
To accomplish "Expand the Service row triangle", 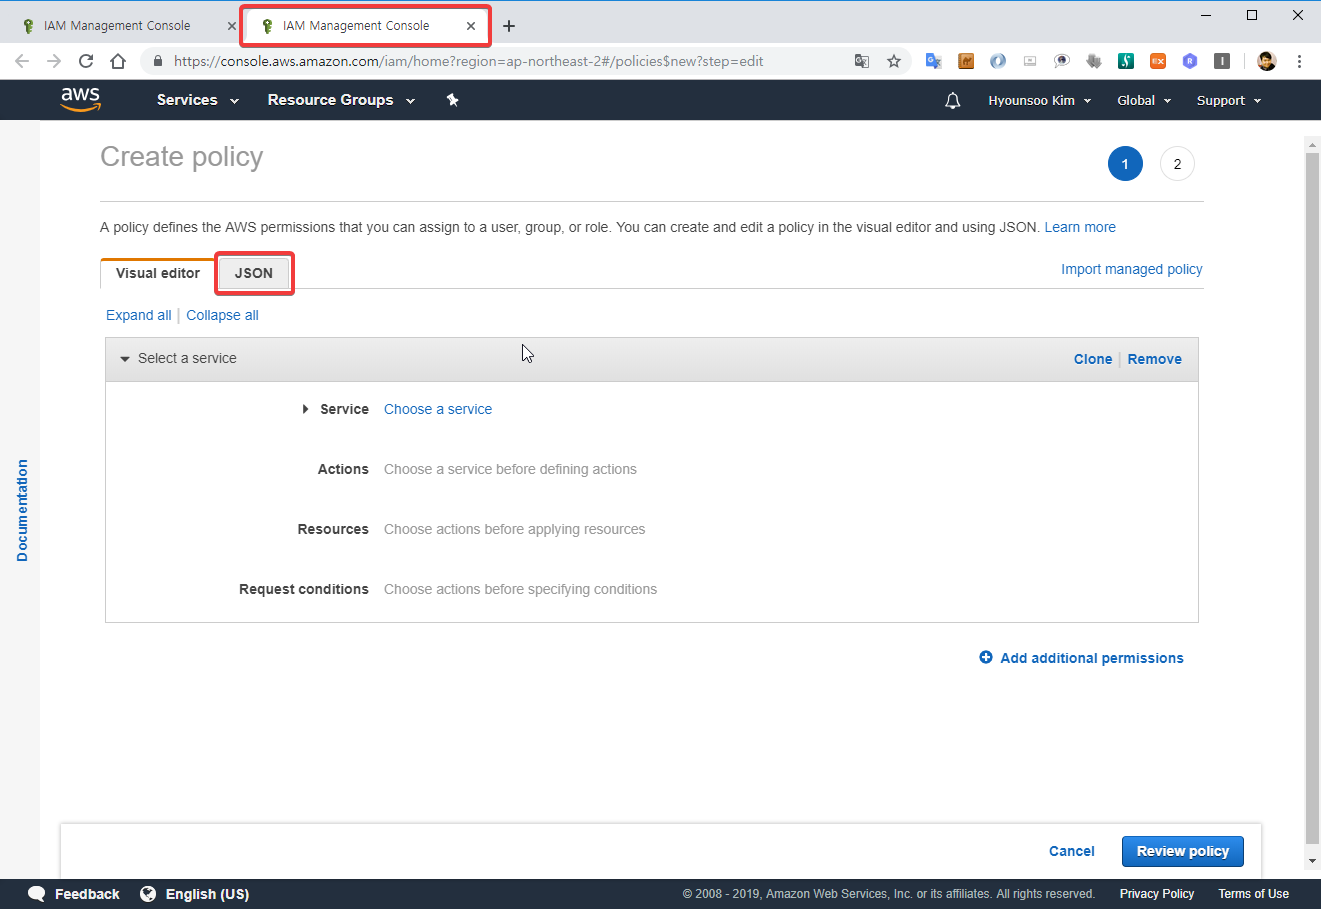I will point(305,409).
